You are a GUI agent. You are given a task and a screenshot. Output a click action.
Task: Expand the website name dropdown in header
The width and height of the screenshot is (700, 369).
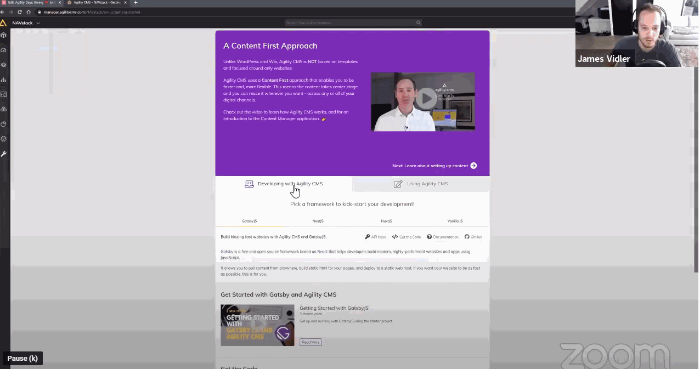[x=26, y=23]
